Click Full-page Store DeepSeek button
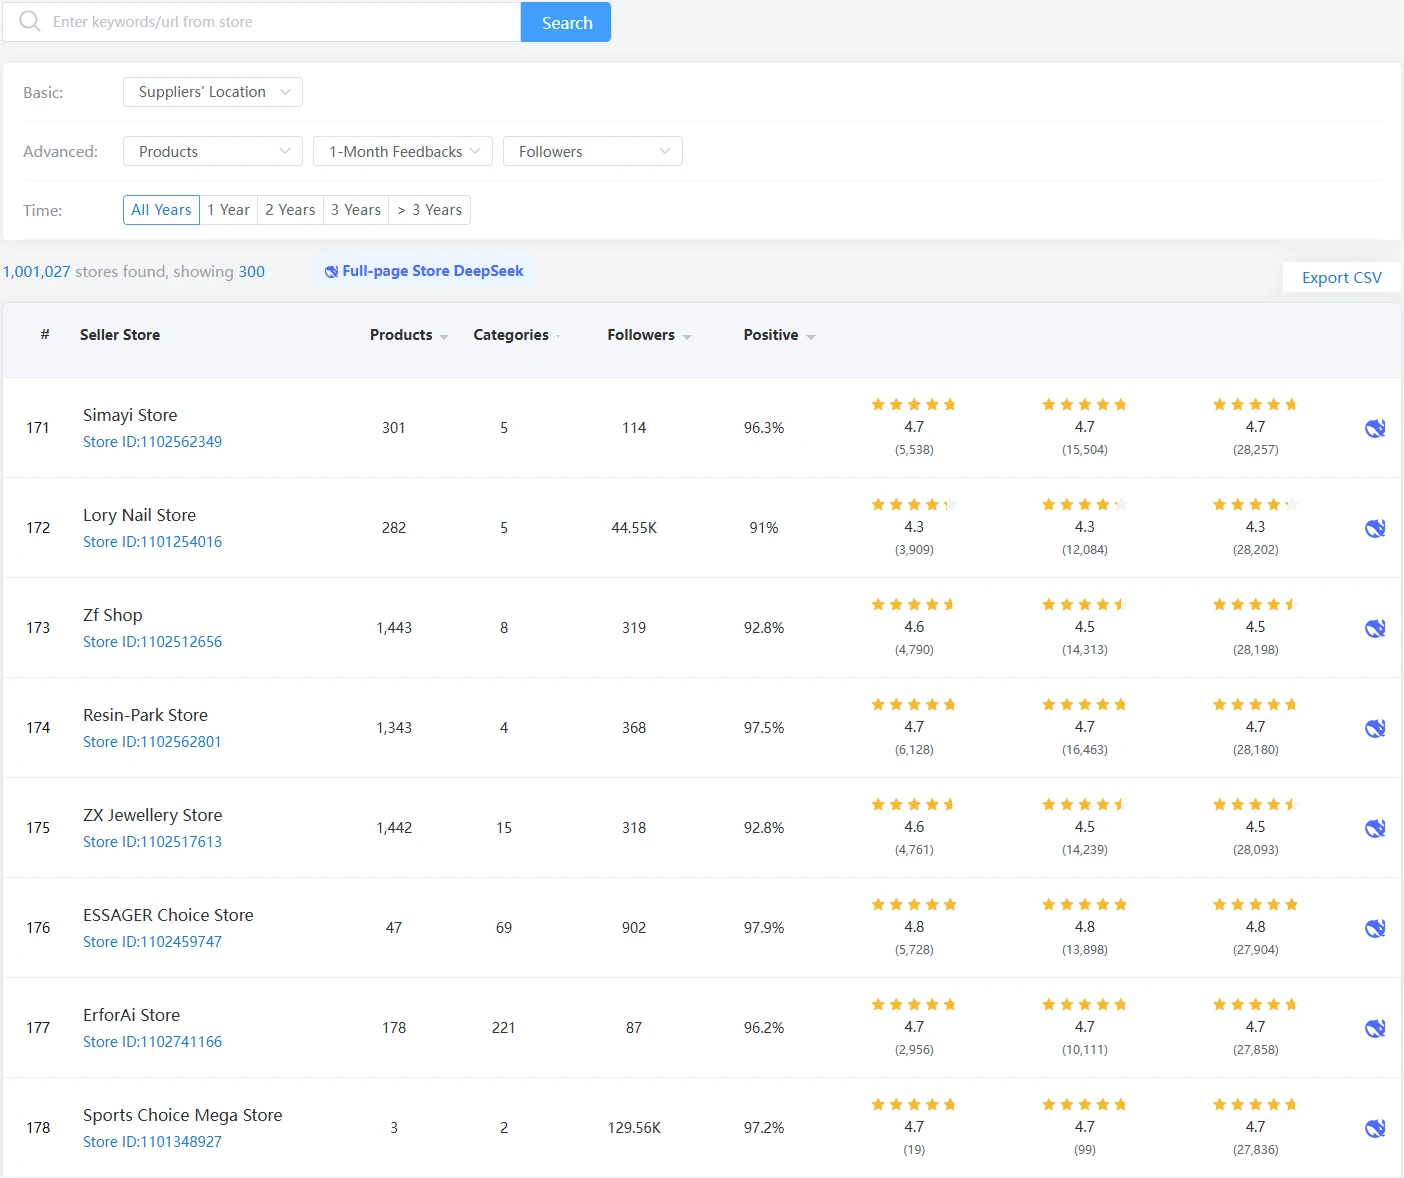This screenshot has width=1404, height=1178. 423,271
